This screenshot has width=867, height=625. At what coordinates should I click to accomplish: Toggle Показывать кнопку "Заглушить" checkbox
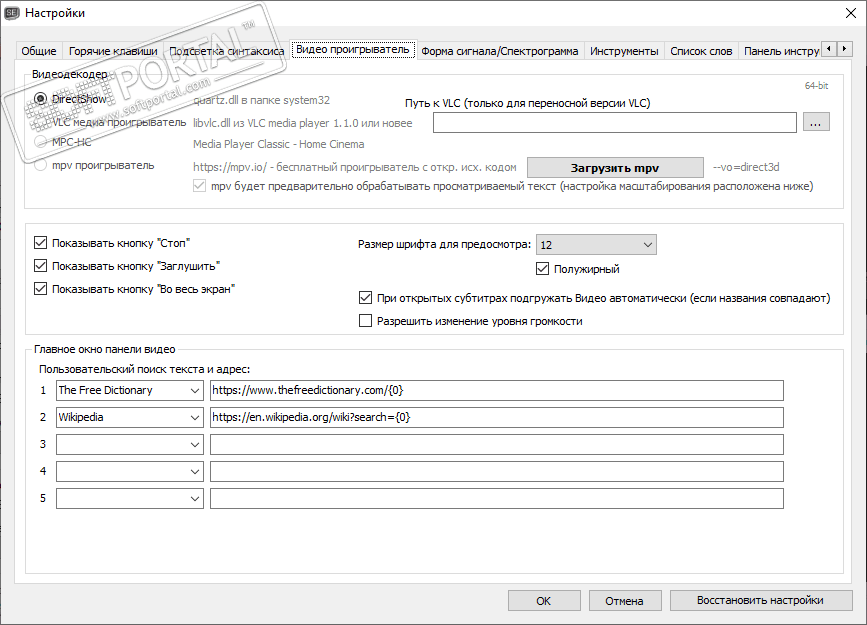(40, 266)
